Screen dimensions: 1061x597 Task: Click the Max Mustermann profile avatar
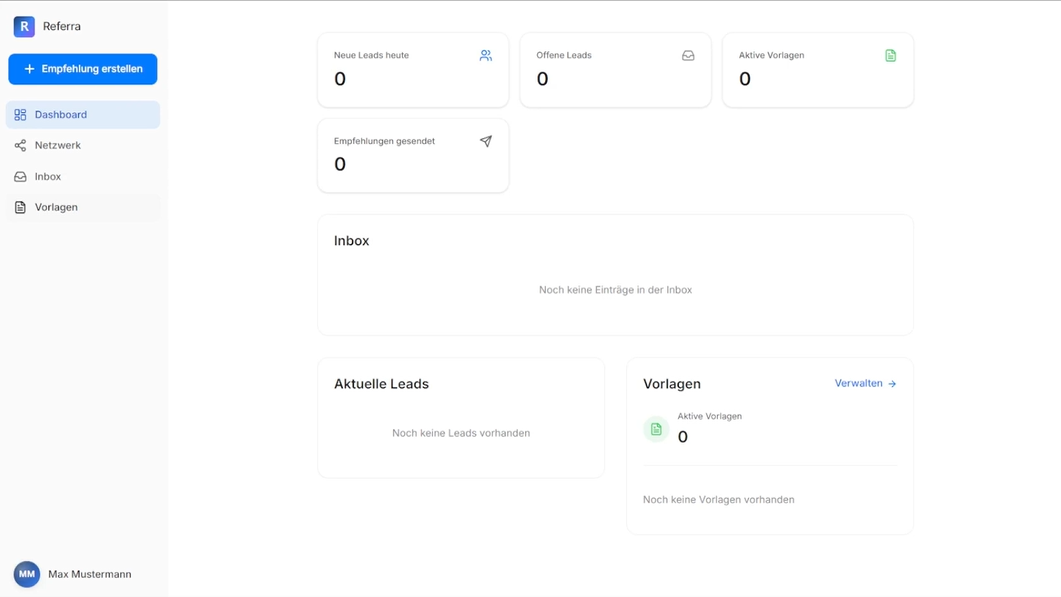27,574
